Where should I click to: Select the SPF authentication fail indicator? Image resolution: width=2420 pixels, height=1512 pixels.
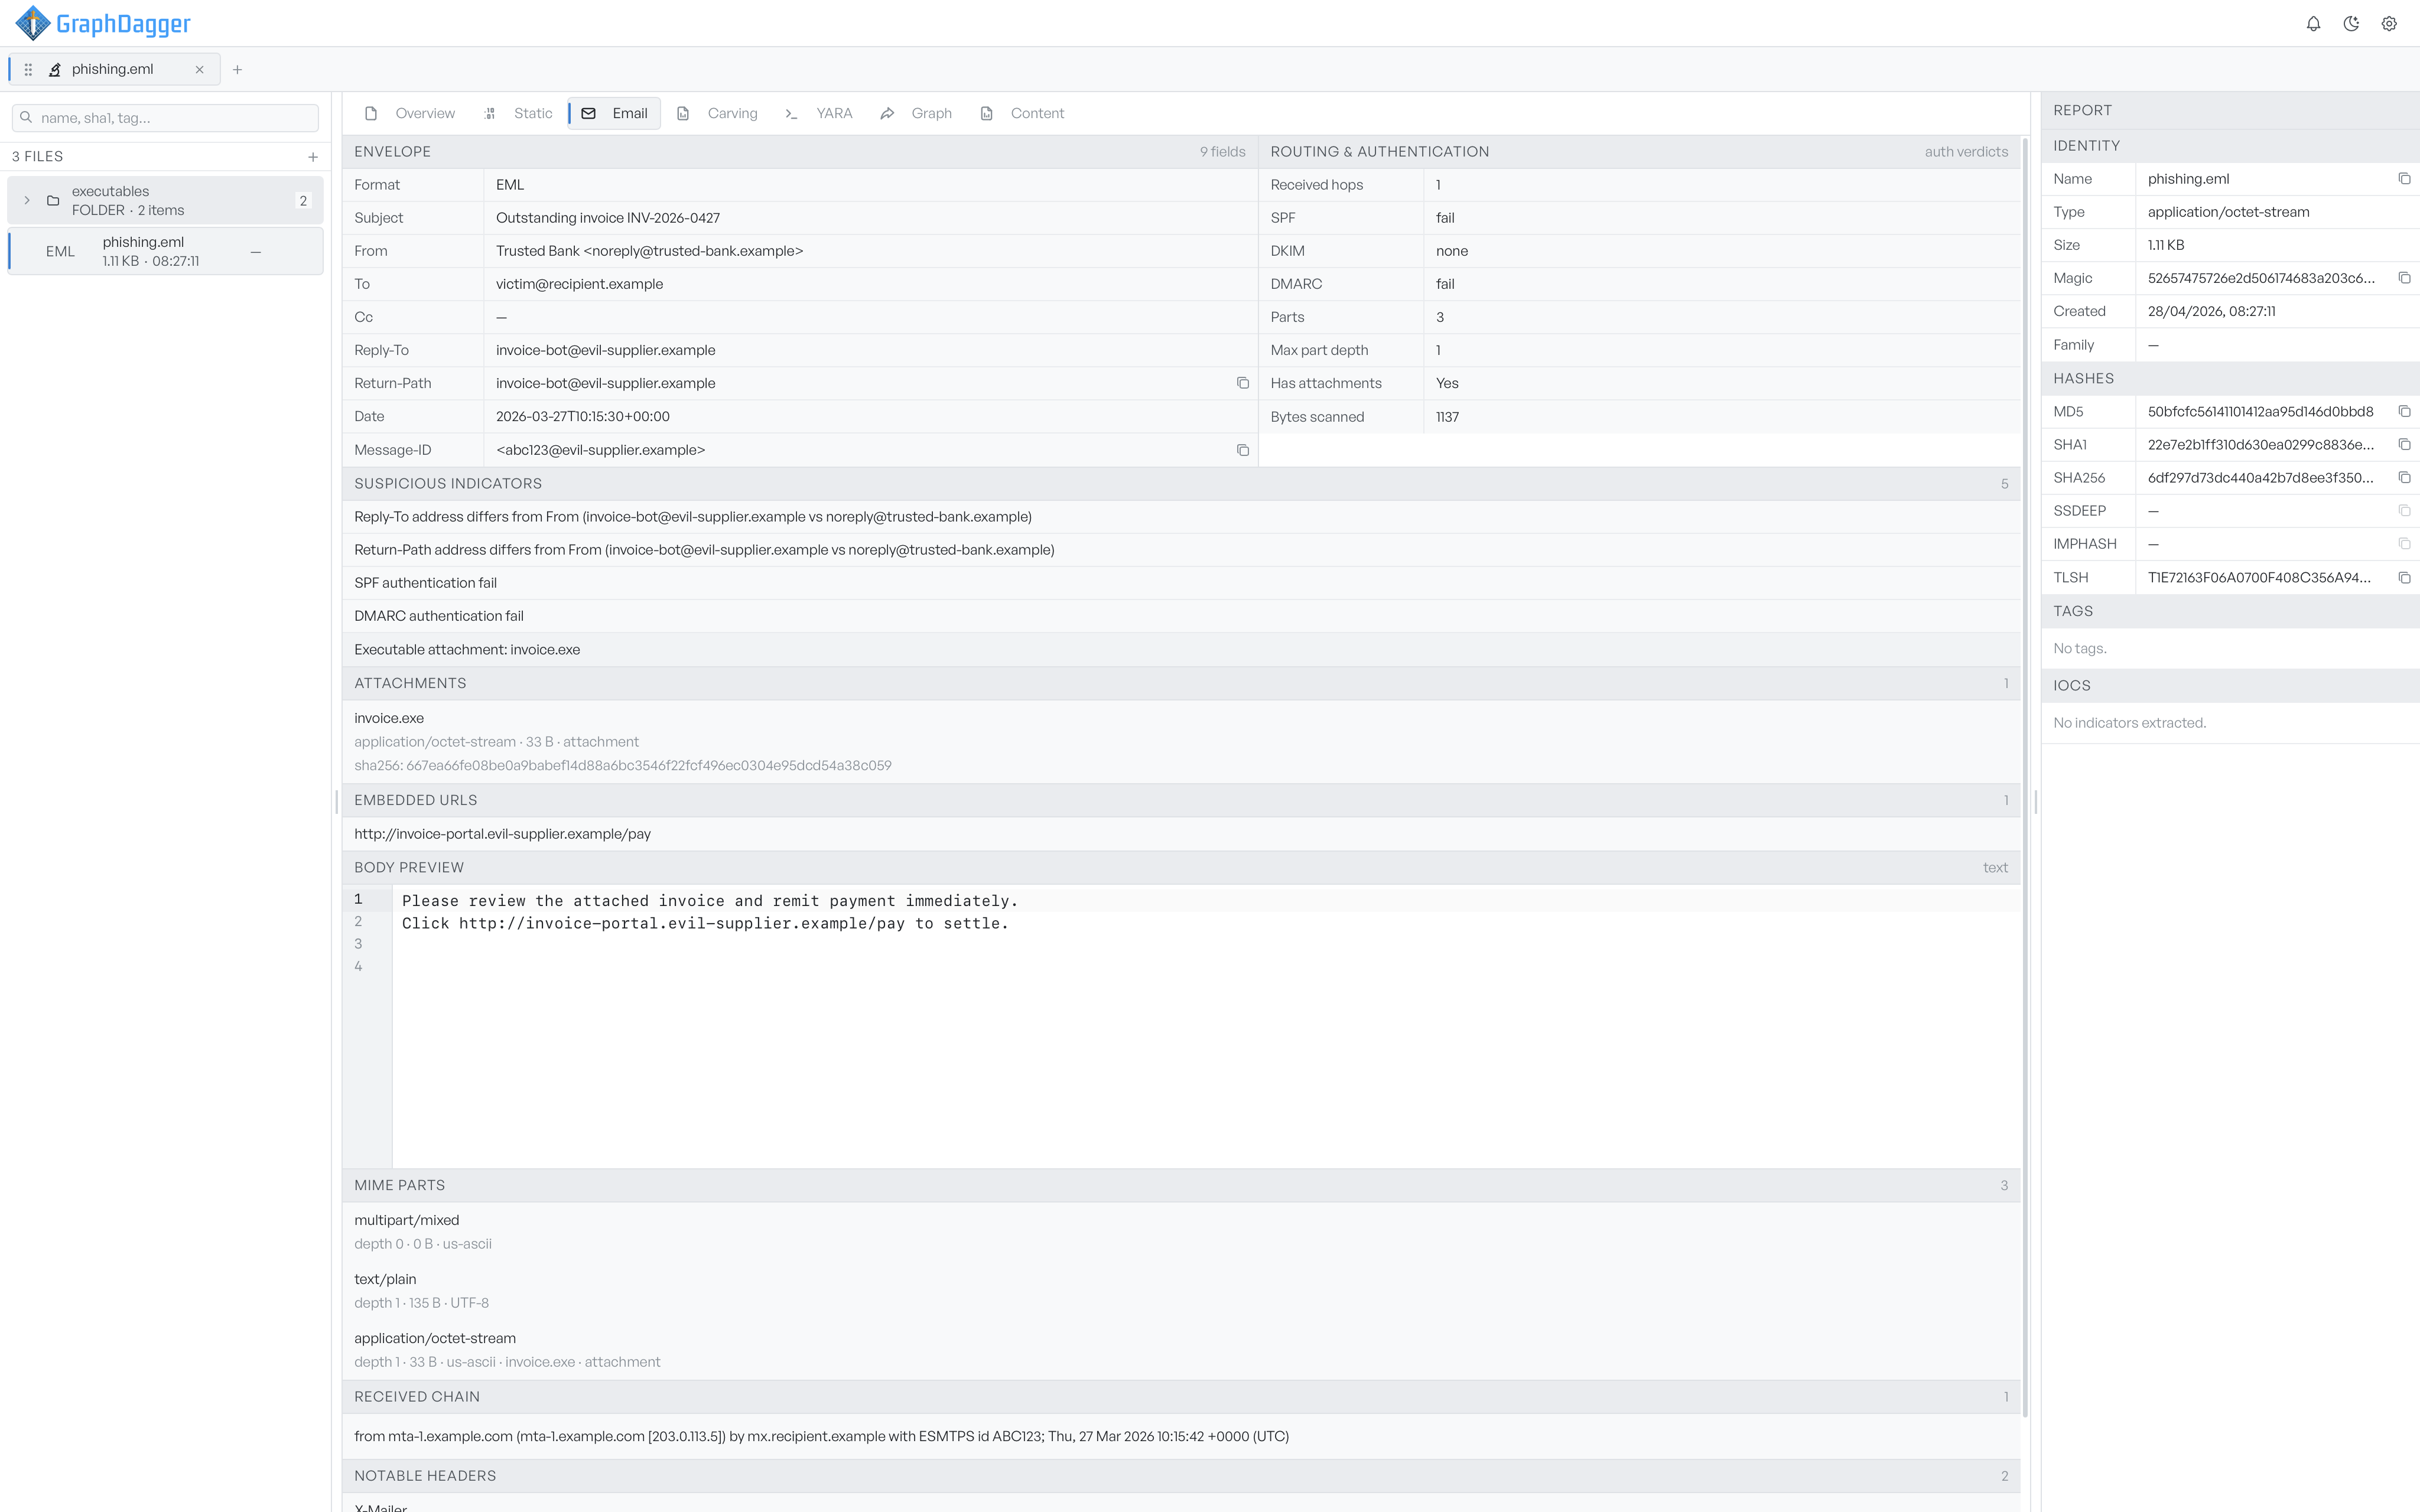click(x=1181, y=583)
